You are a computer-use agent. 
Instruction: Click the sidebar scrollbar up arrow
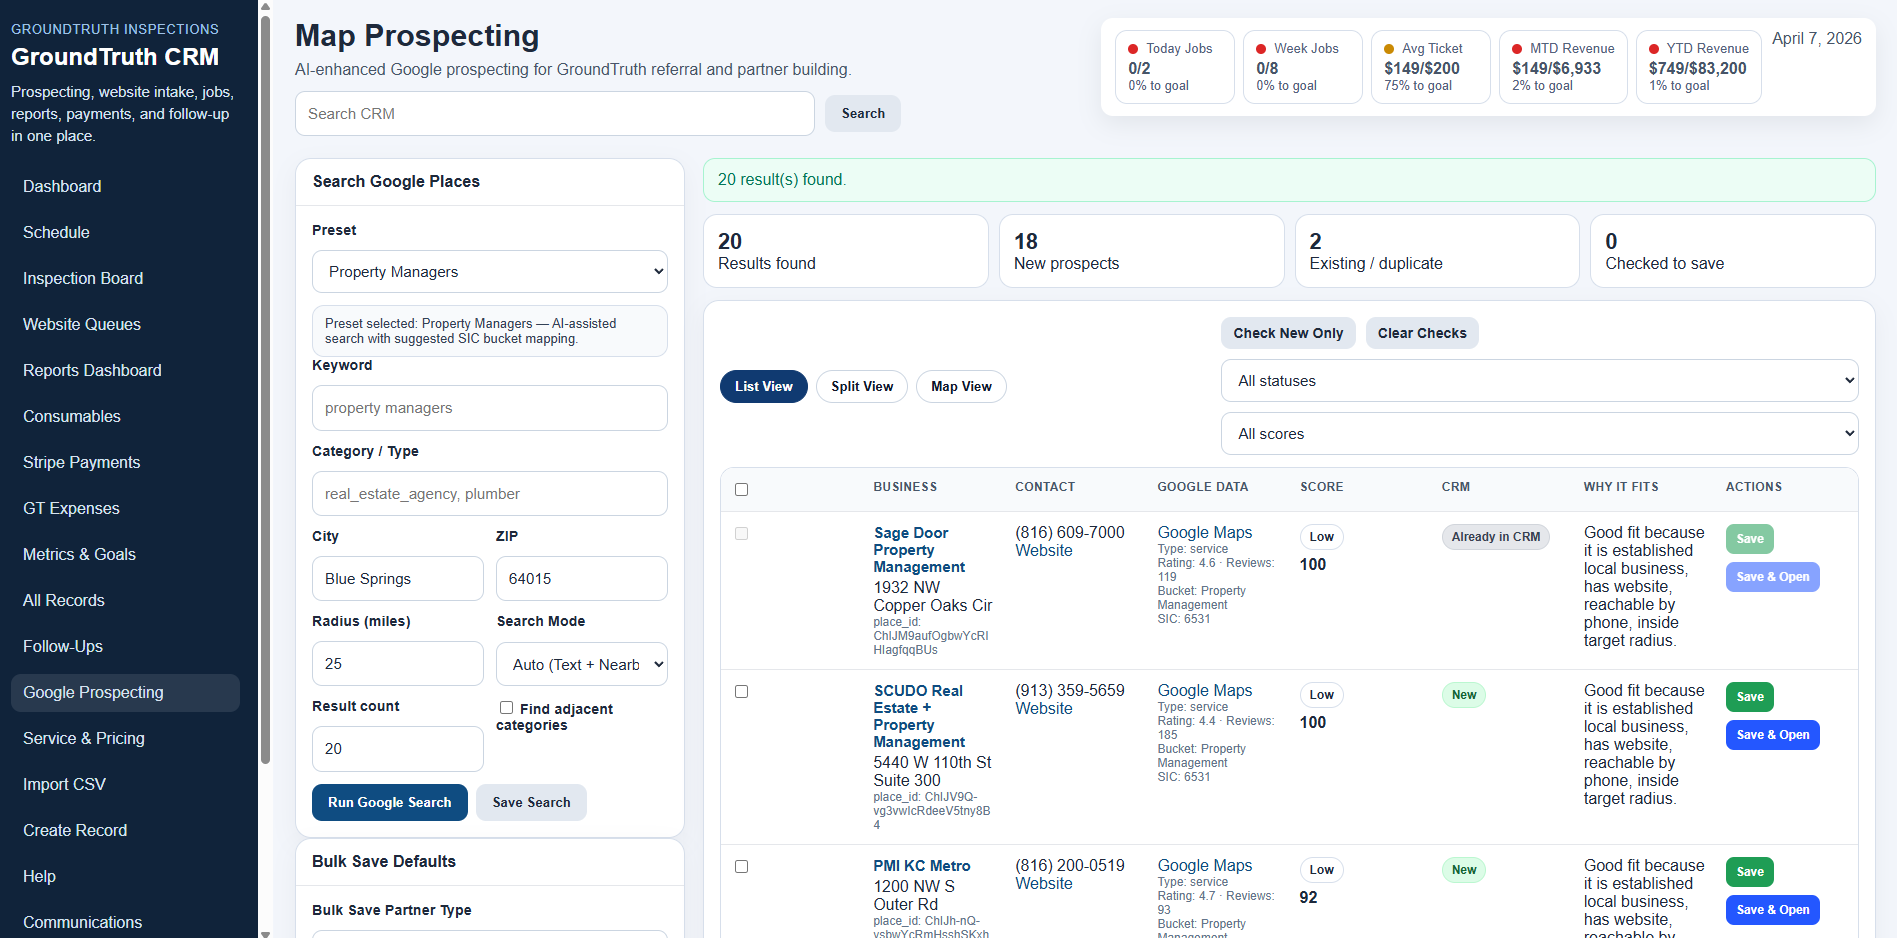click(265, 6)
